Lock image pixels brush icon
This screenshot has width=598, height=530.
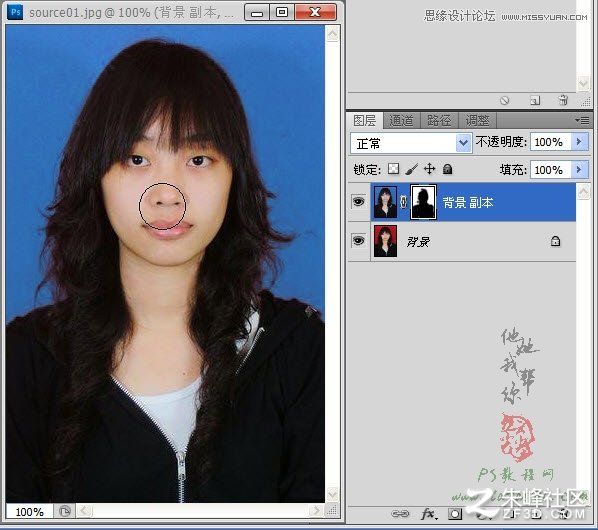pyautogui.click(x=412, y=169)
